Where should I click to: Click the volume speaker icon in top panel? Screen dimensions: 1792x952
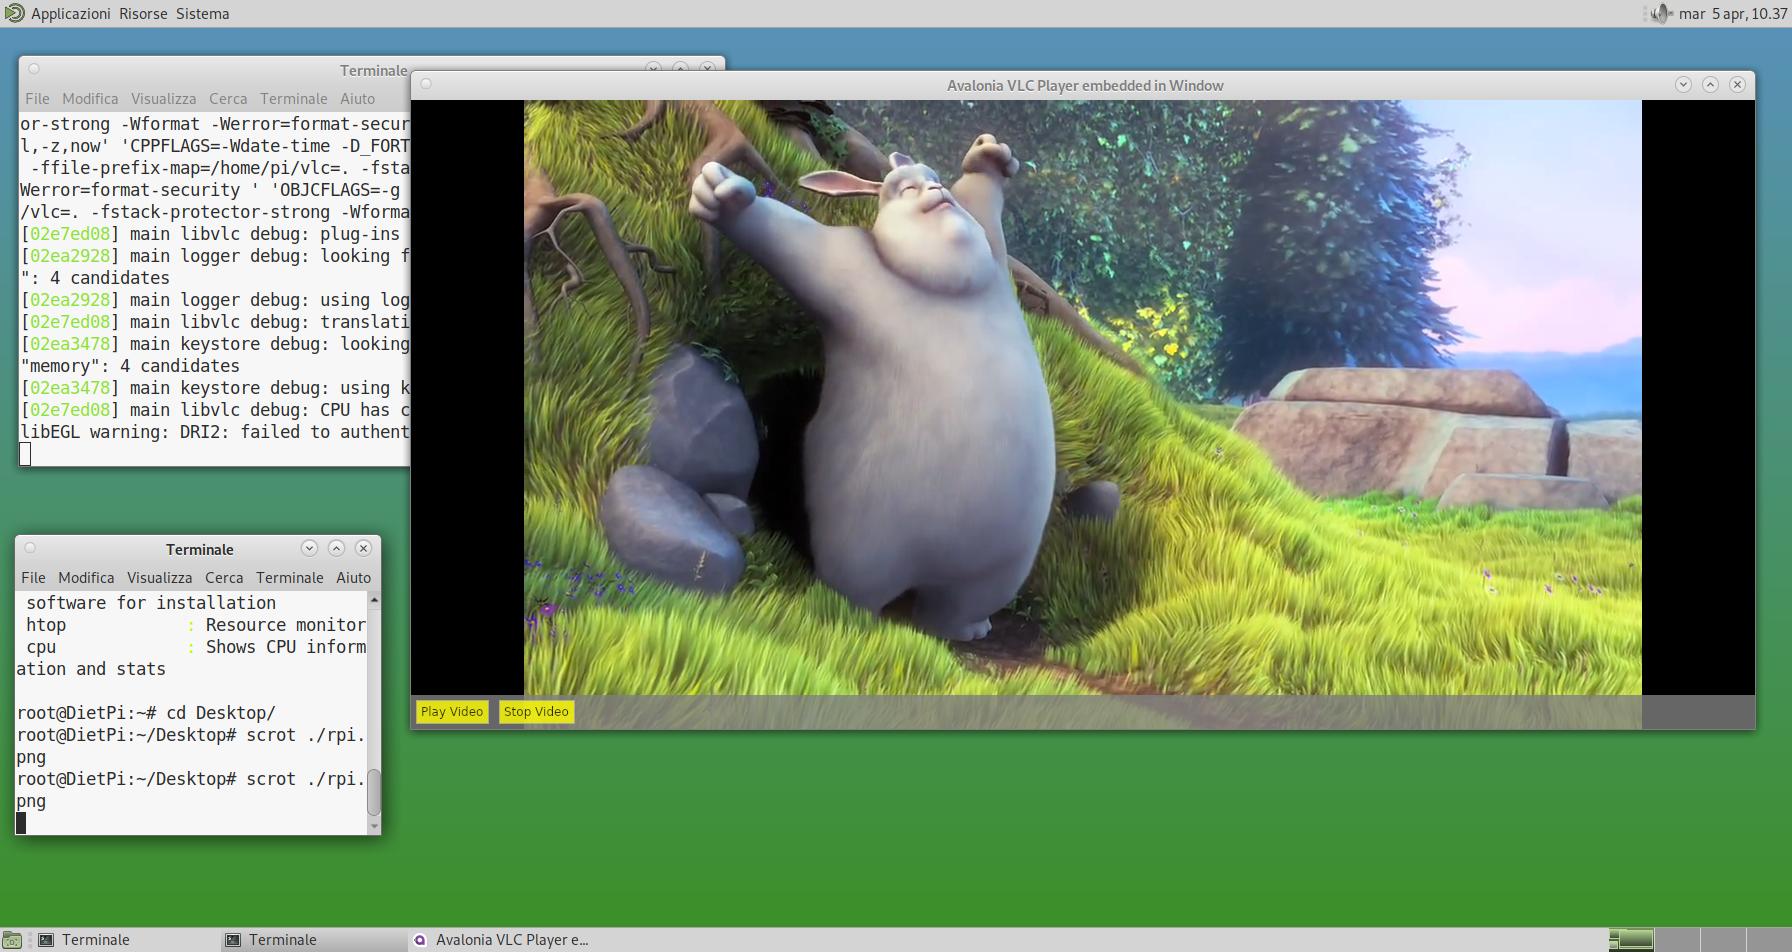coord(1660,13)
